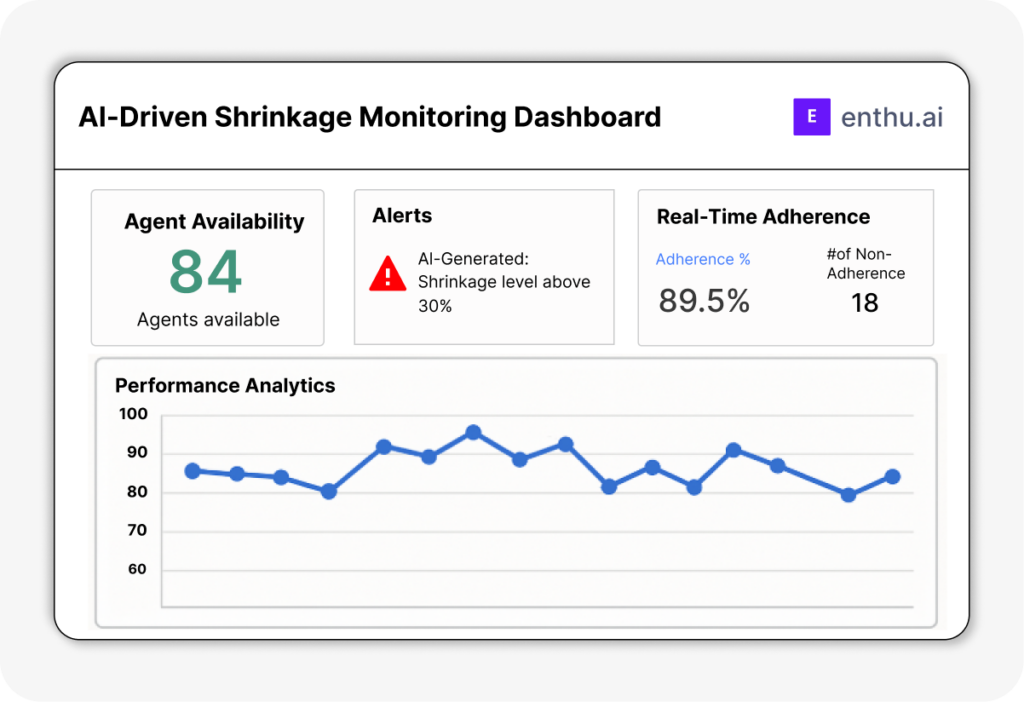Select the 84 agents available counter
Image resolution: width=1024 pixels, height=702 pixels.
[x=207, y=271]
